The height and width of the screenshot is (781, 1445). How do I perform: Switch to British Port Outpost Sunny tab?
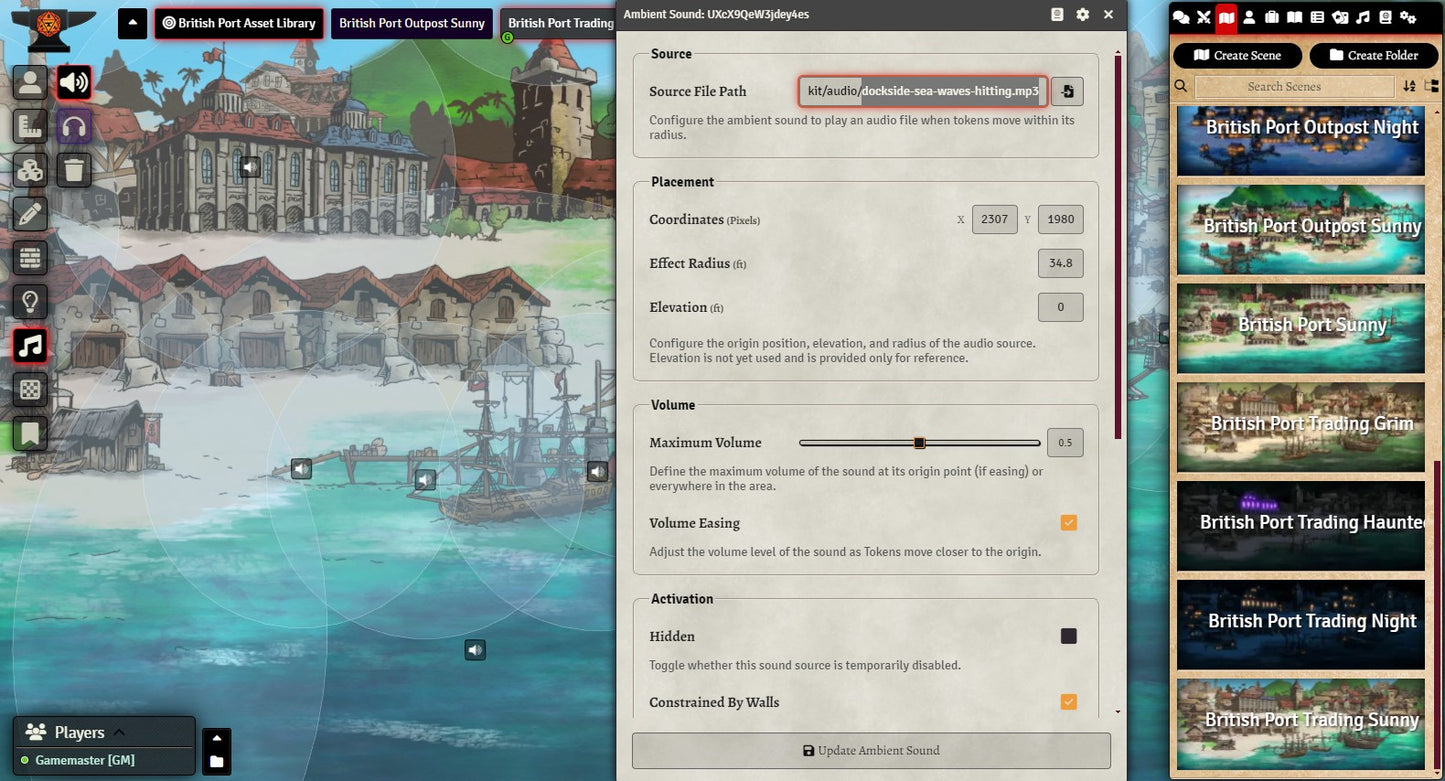[412, 23]
